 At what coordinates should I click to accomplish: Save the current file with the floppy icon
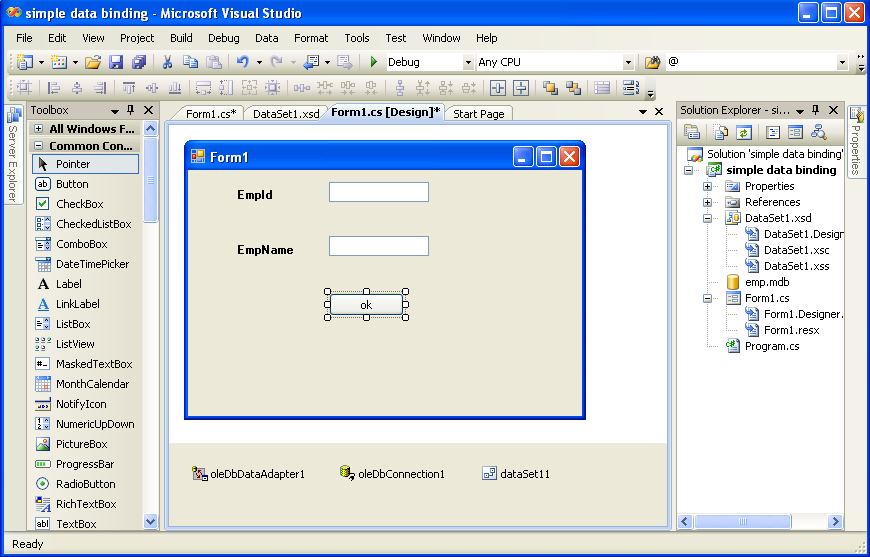coord(115,62)
